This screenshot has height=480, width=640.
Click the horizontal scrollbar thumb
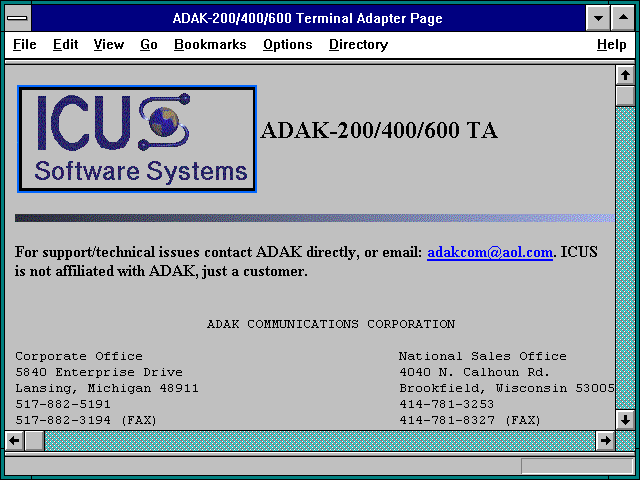(x=35, y=441)
